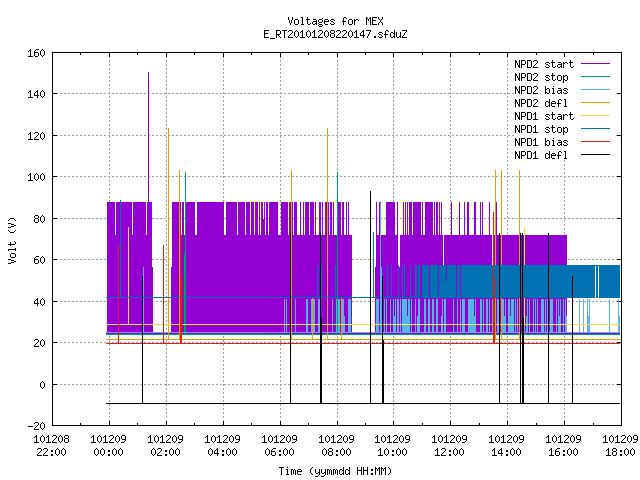Screen dimensions: 640x480
Task: Select the NPD1 defl legend label
Action: [x=541, y=155]
